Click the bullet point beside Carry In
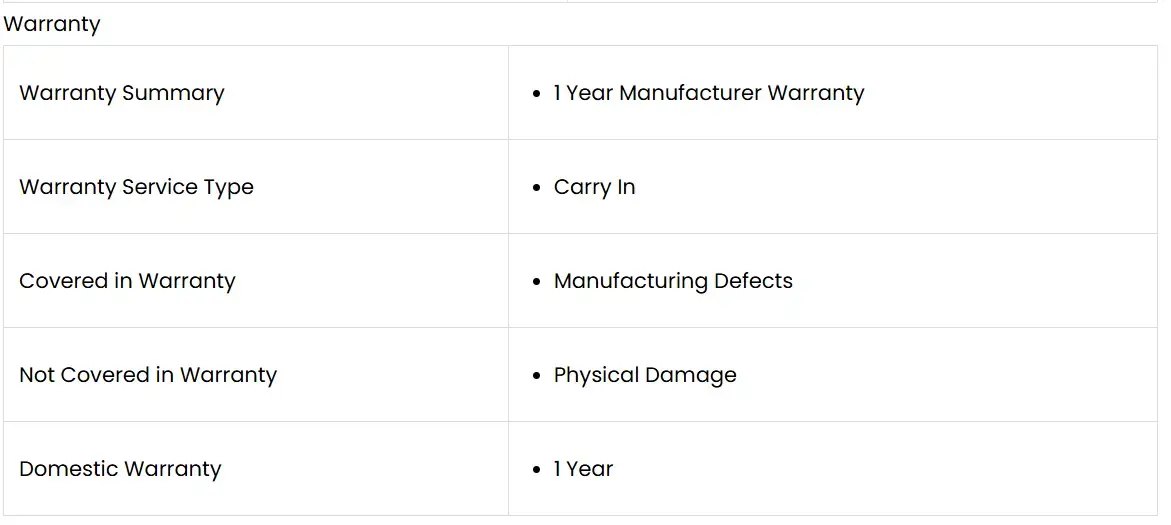This screenshot has width=1171, height=525. 538,188
